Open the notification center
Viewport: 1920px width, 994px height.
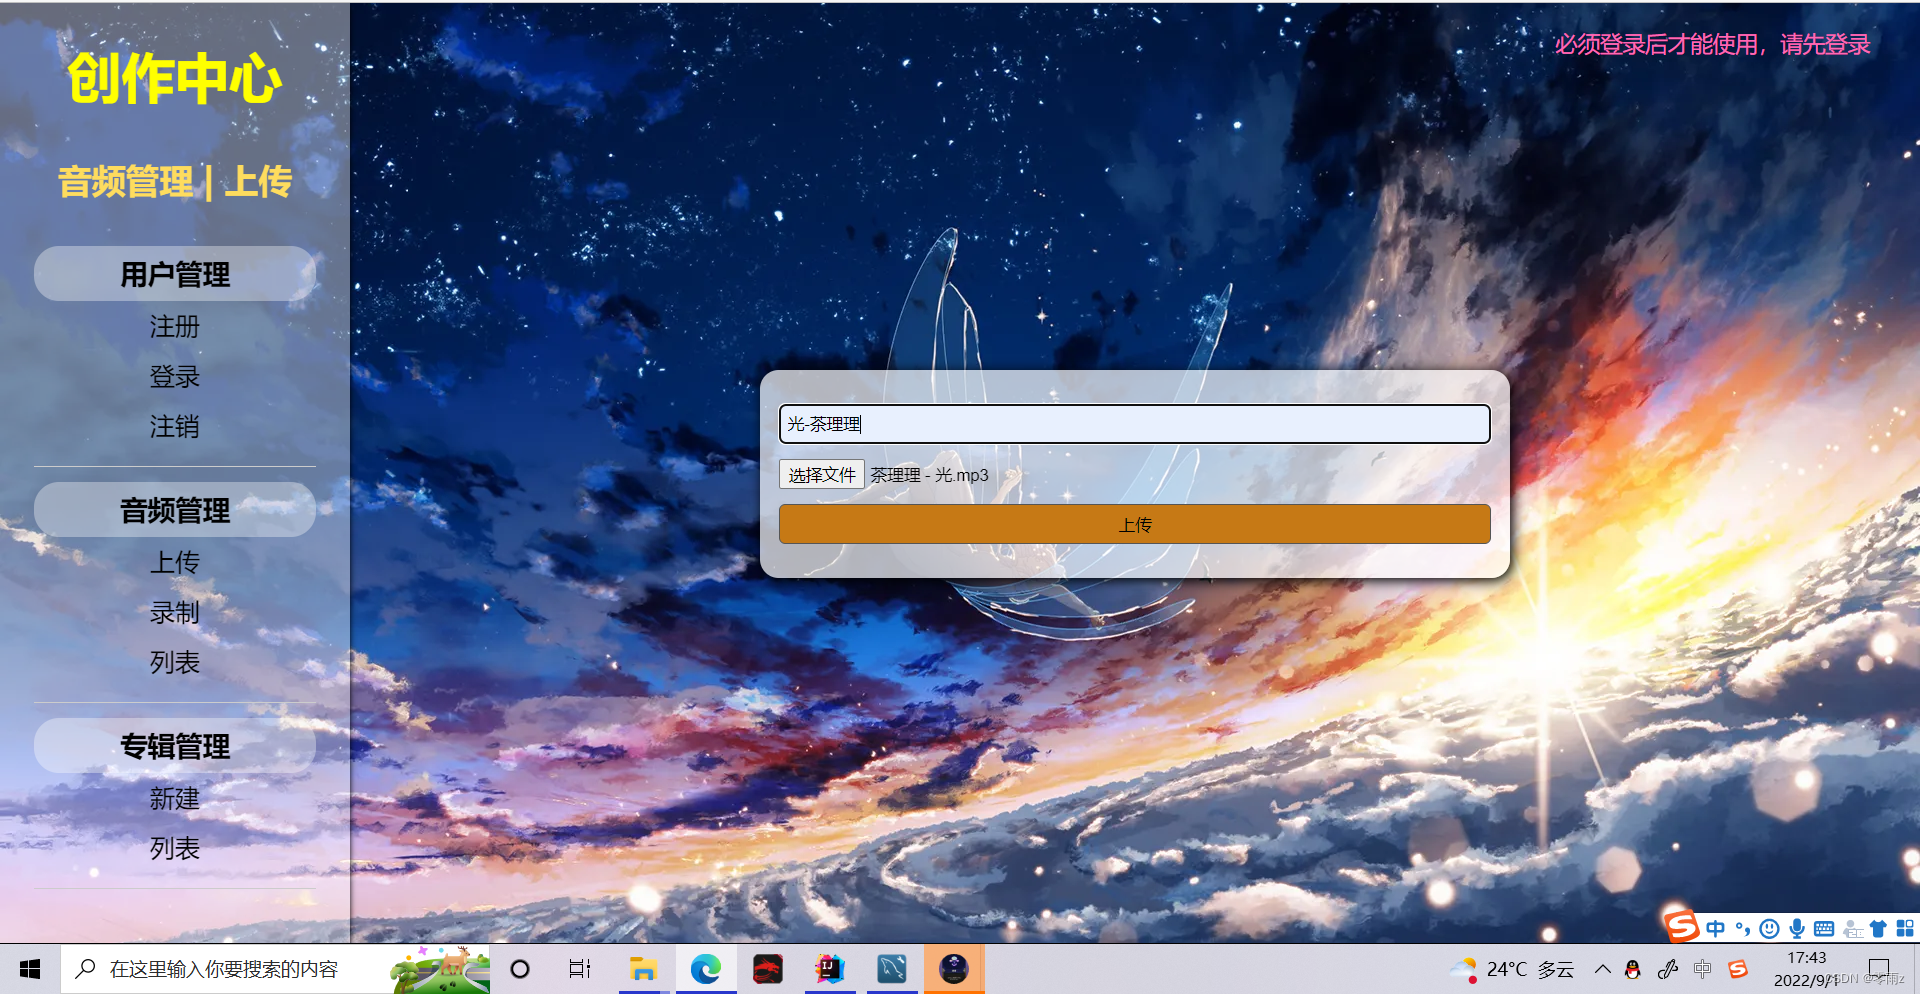point(1879,969)
